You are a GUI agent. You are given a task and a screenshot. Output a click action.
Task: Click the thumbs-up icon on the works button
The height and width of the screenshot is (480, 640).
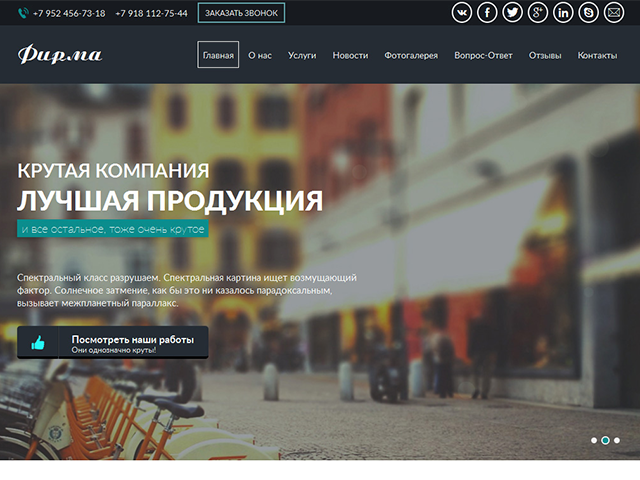point(38,342)
